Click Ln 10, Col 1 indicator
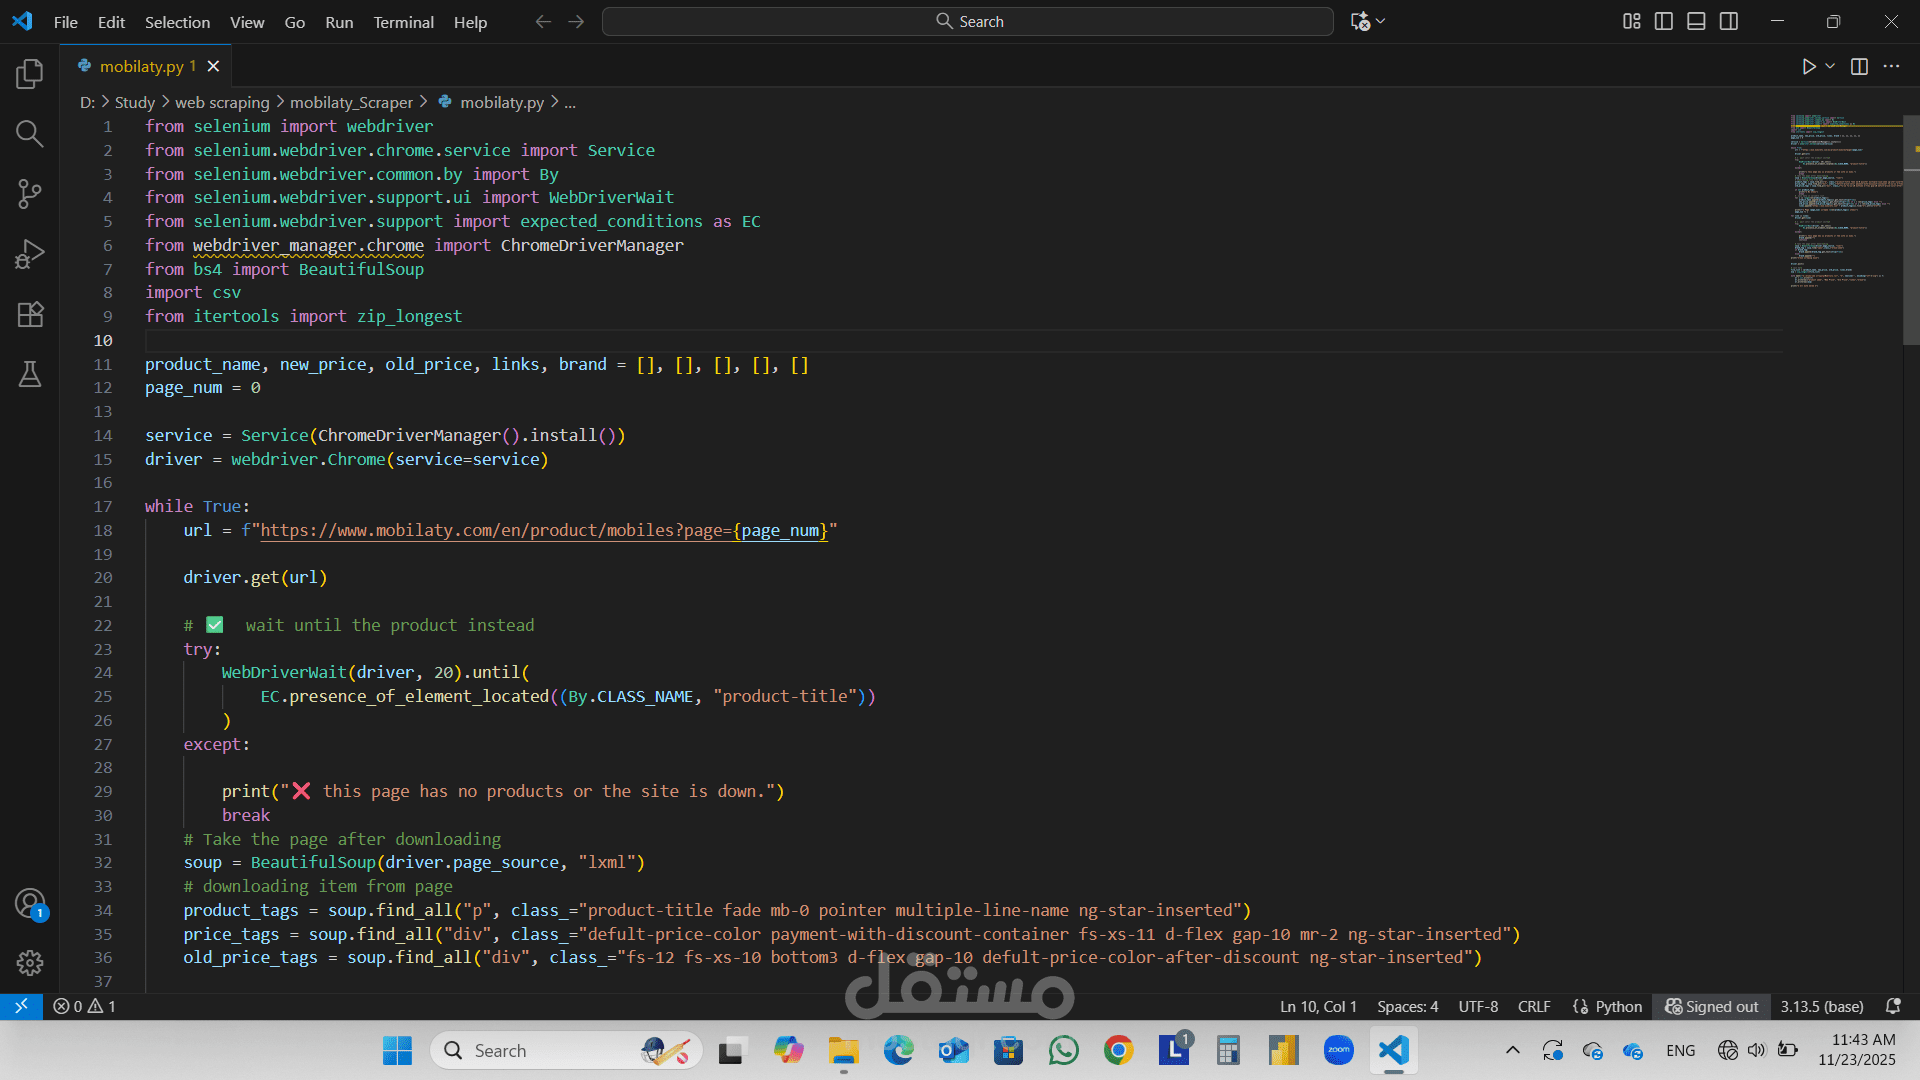The image size is (1920, 1080). pyautogui.click(x=1318, y=1006)
